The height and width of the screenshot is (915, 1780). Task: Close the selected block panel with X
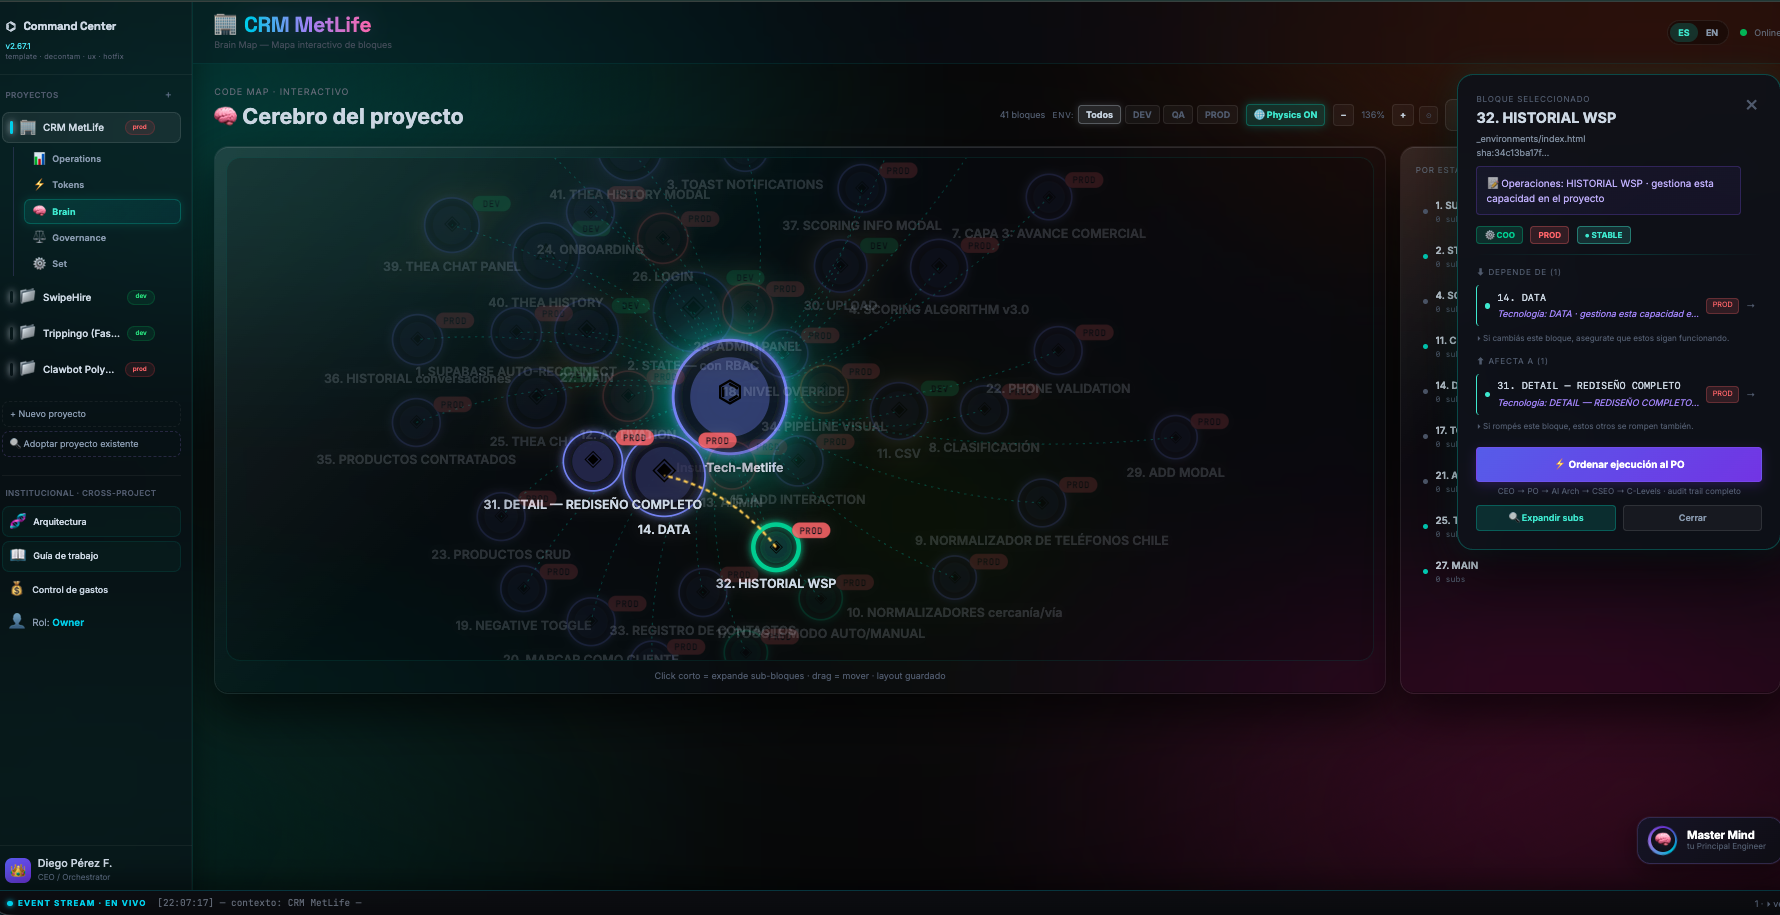tap(1751, 105)
